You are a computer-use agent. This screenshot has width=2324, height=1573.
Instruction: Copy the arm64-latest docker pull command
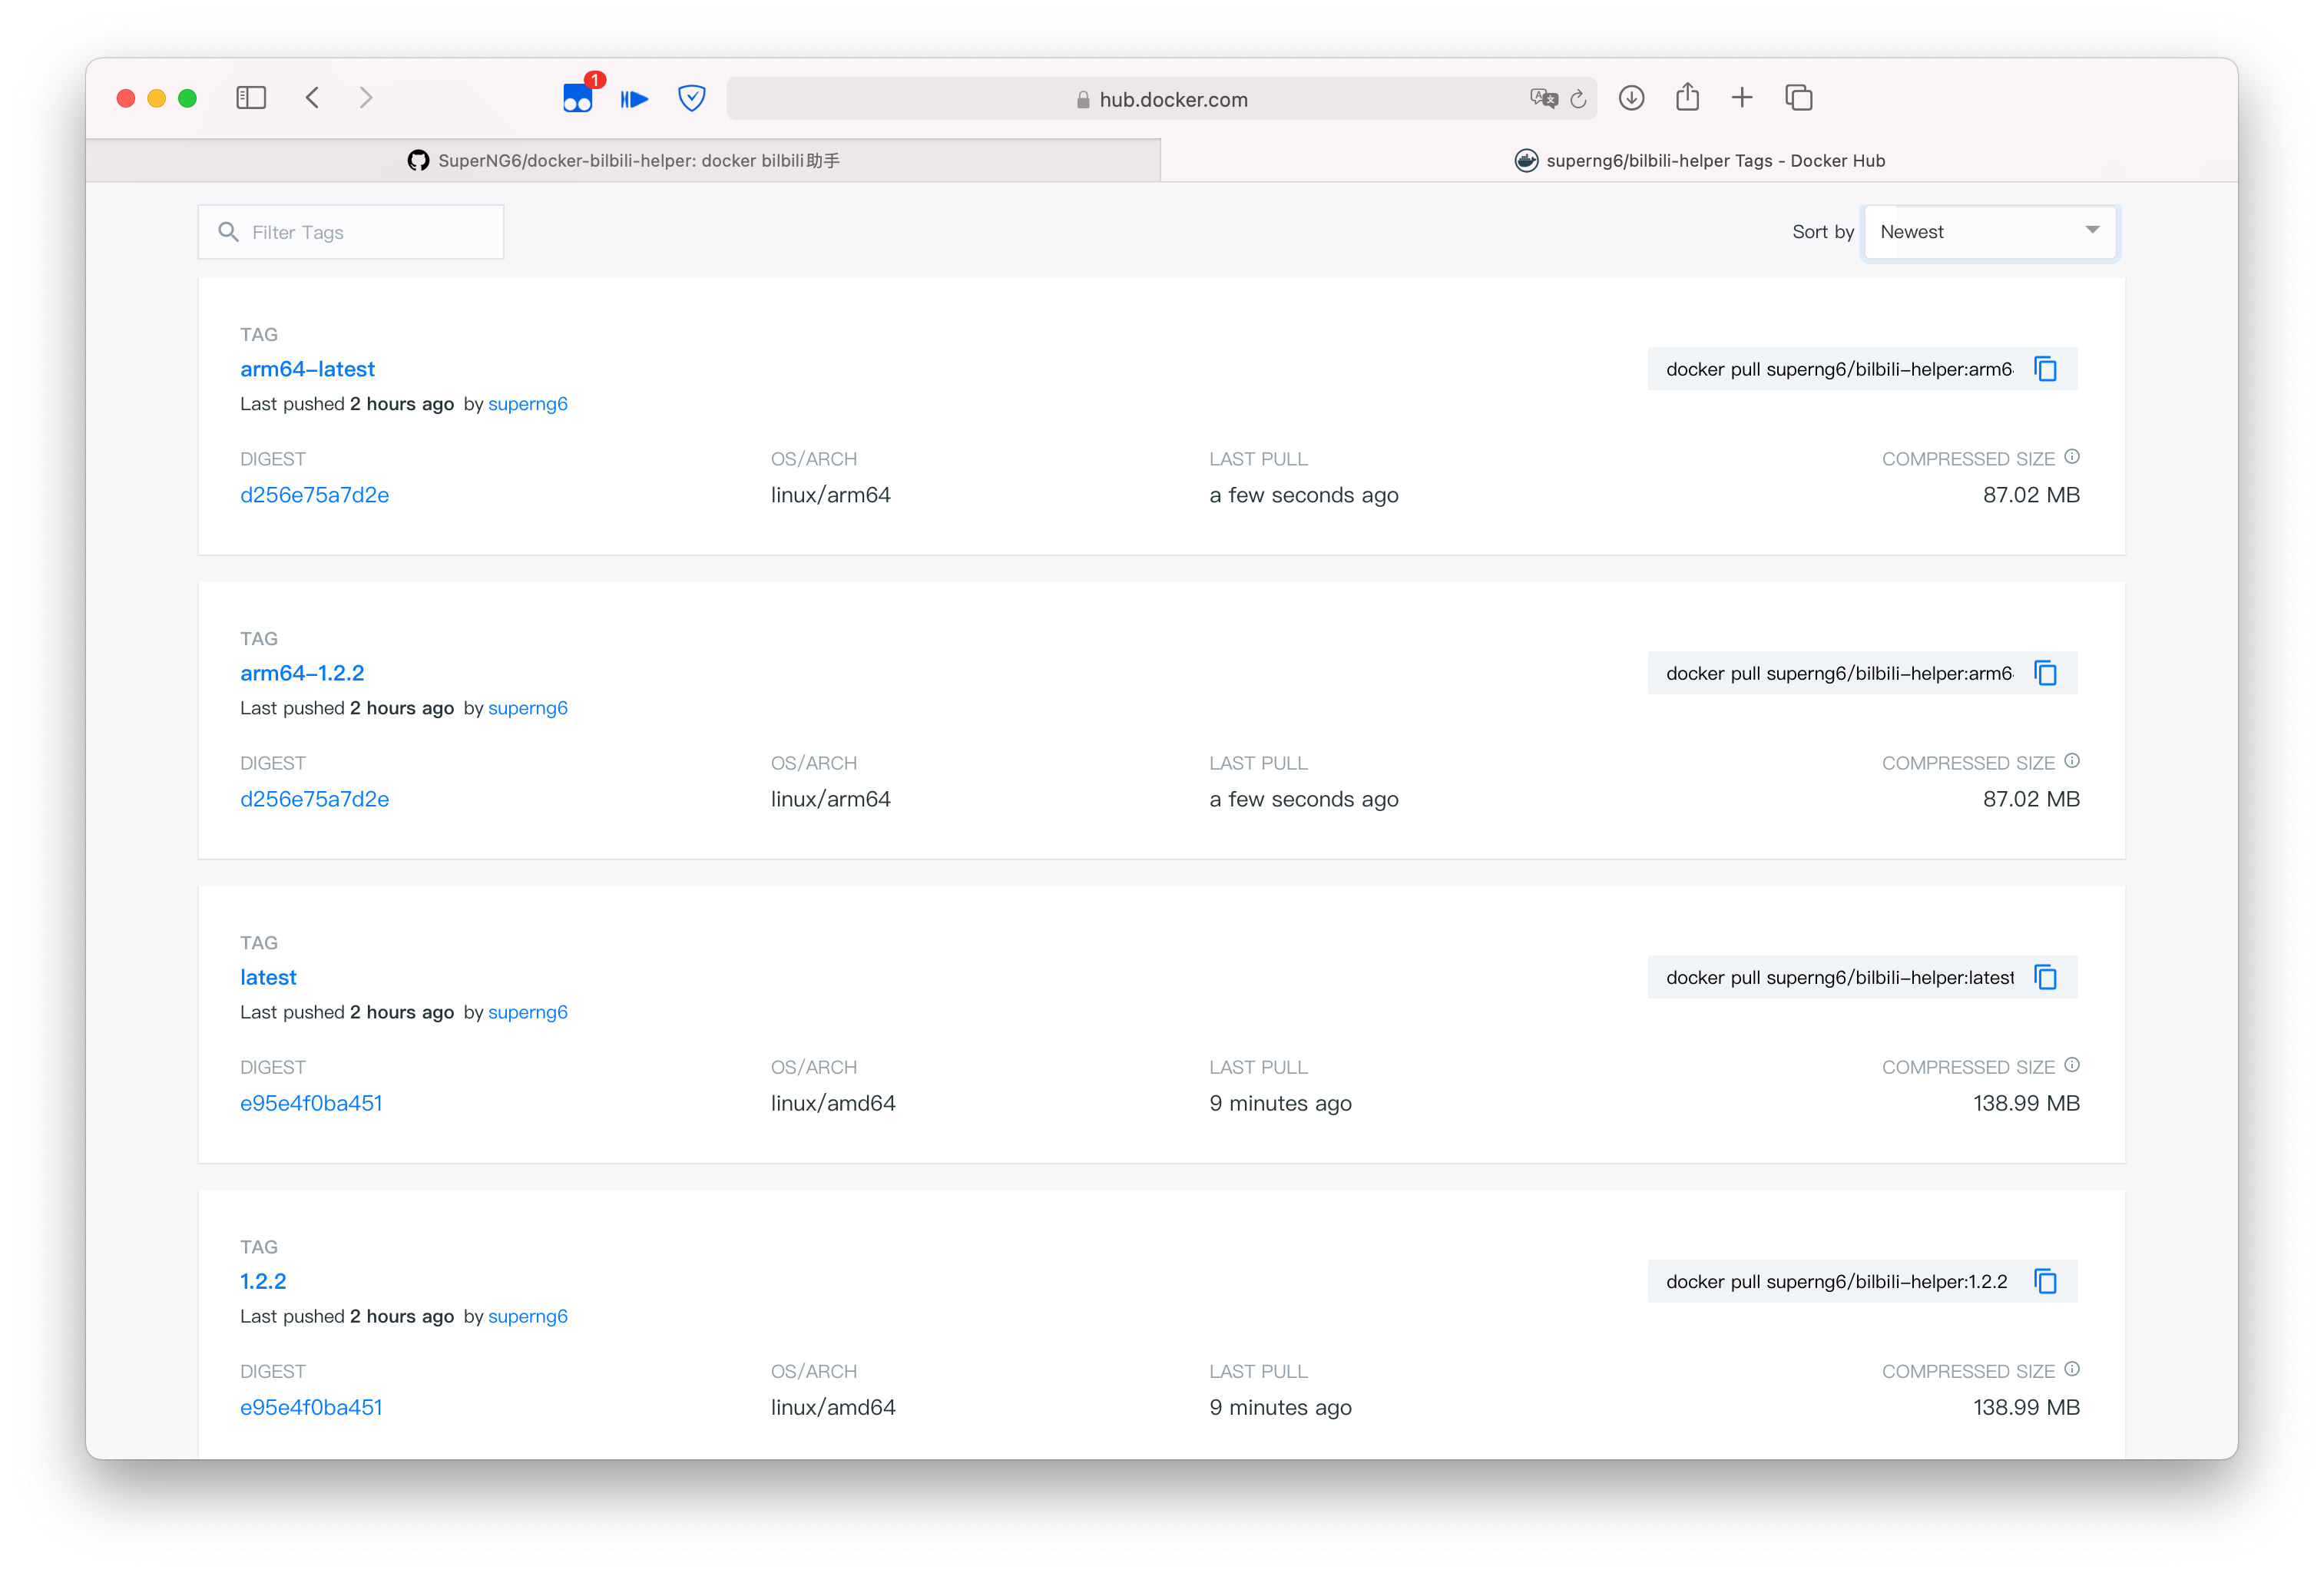[2045, 369]
